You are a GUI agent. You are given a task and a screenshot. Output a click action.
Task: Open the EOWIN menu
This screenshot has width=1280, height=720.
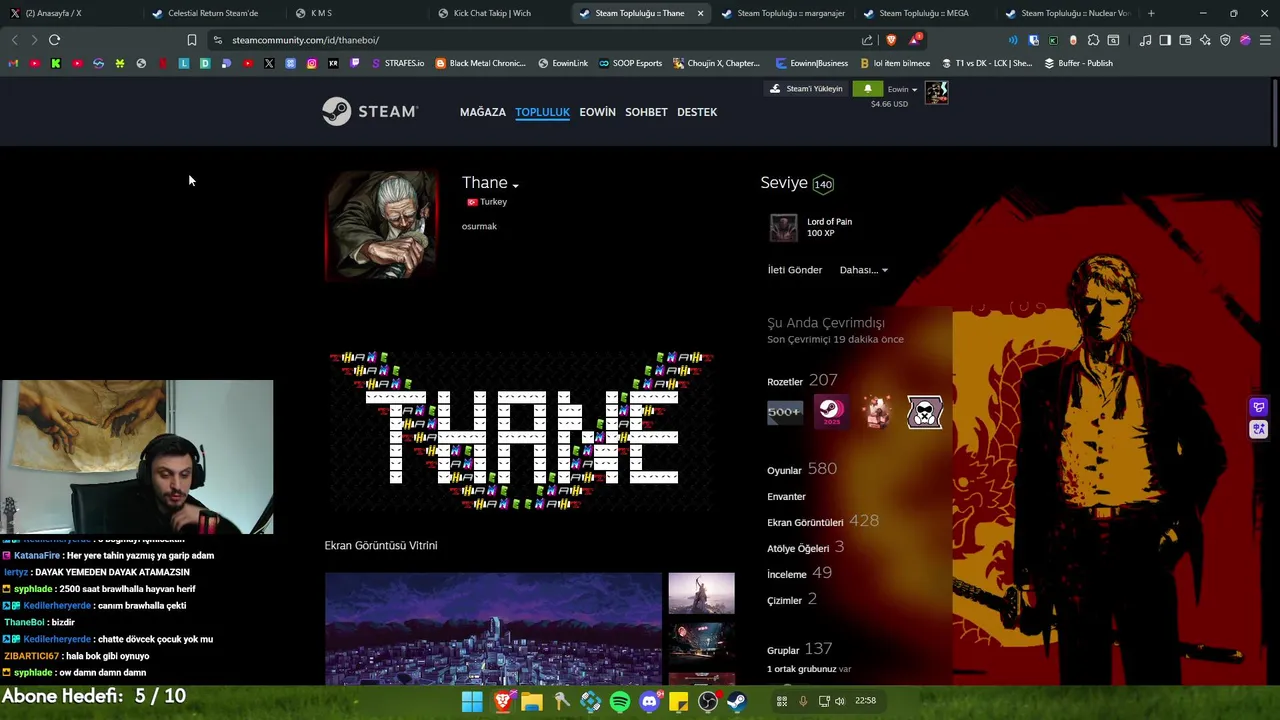597,112
